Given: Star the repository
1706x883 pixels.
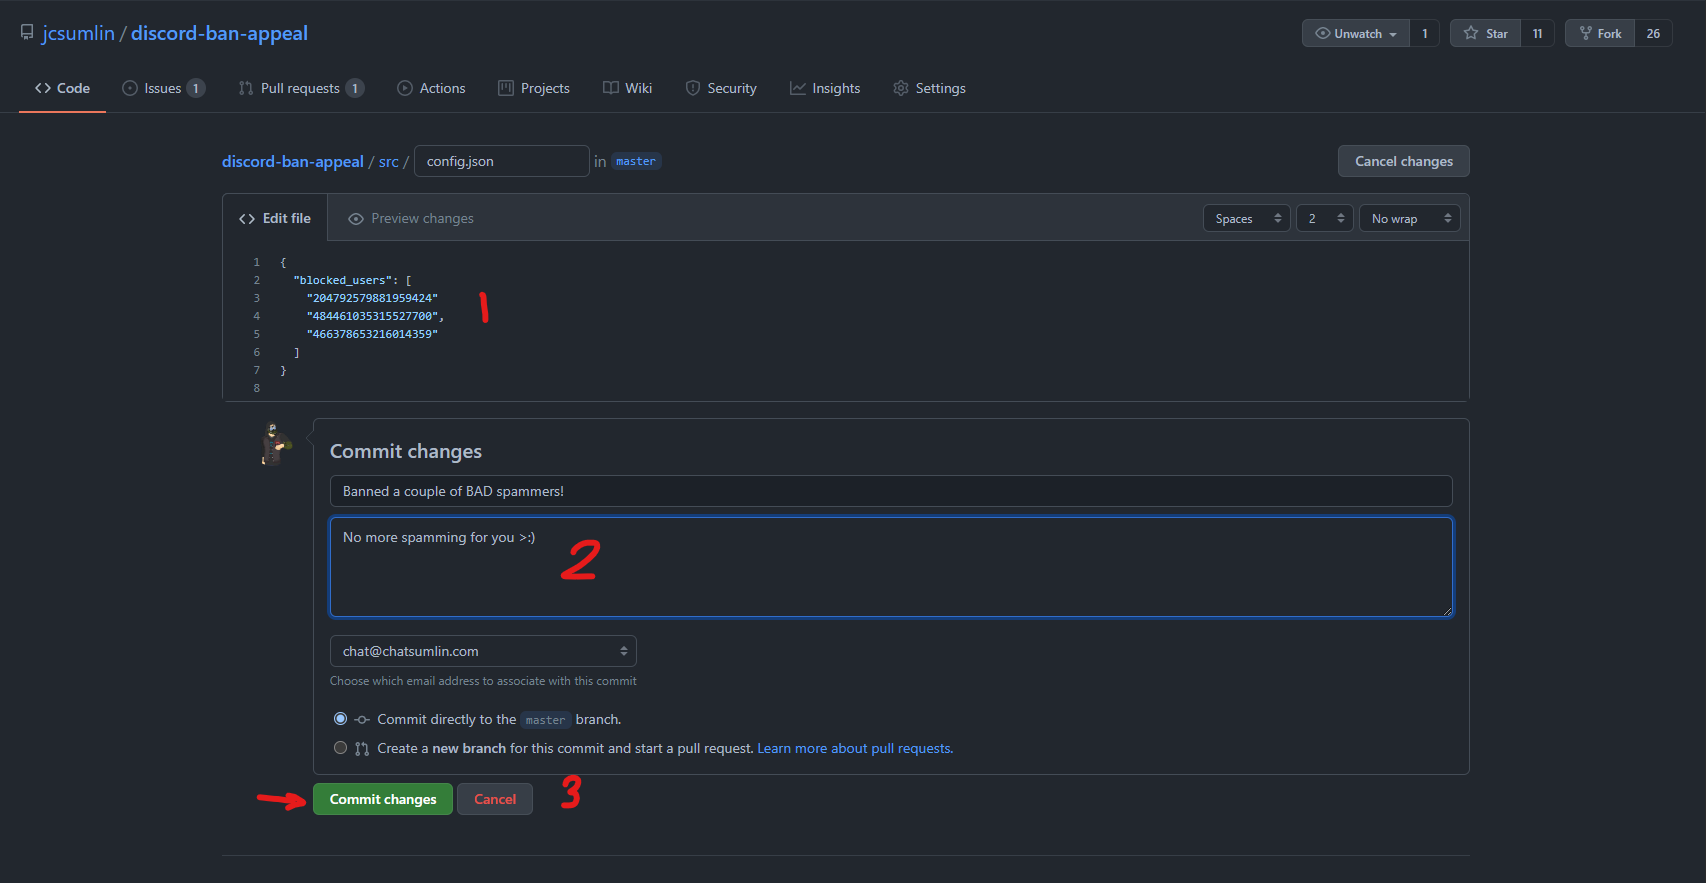Looking at the screenshot, I should [1485, 33].
